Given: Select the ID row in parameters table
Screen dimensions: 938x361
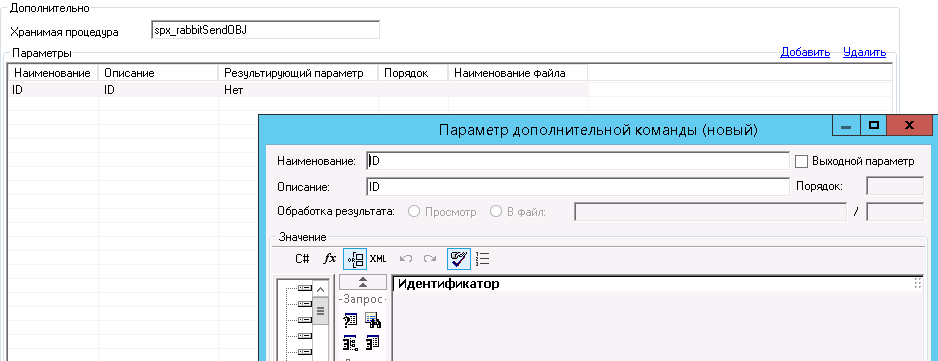Looking at the screenshot, I should pyautogui.click(x=298, y=90).
